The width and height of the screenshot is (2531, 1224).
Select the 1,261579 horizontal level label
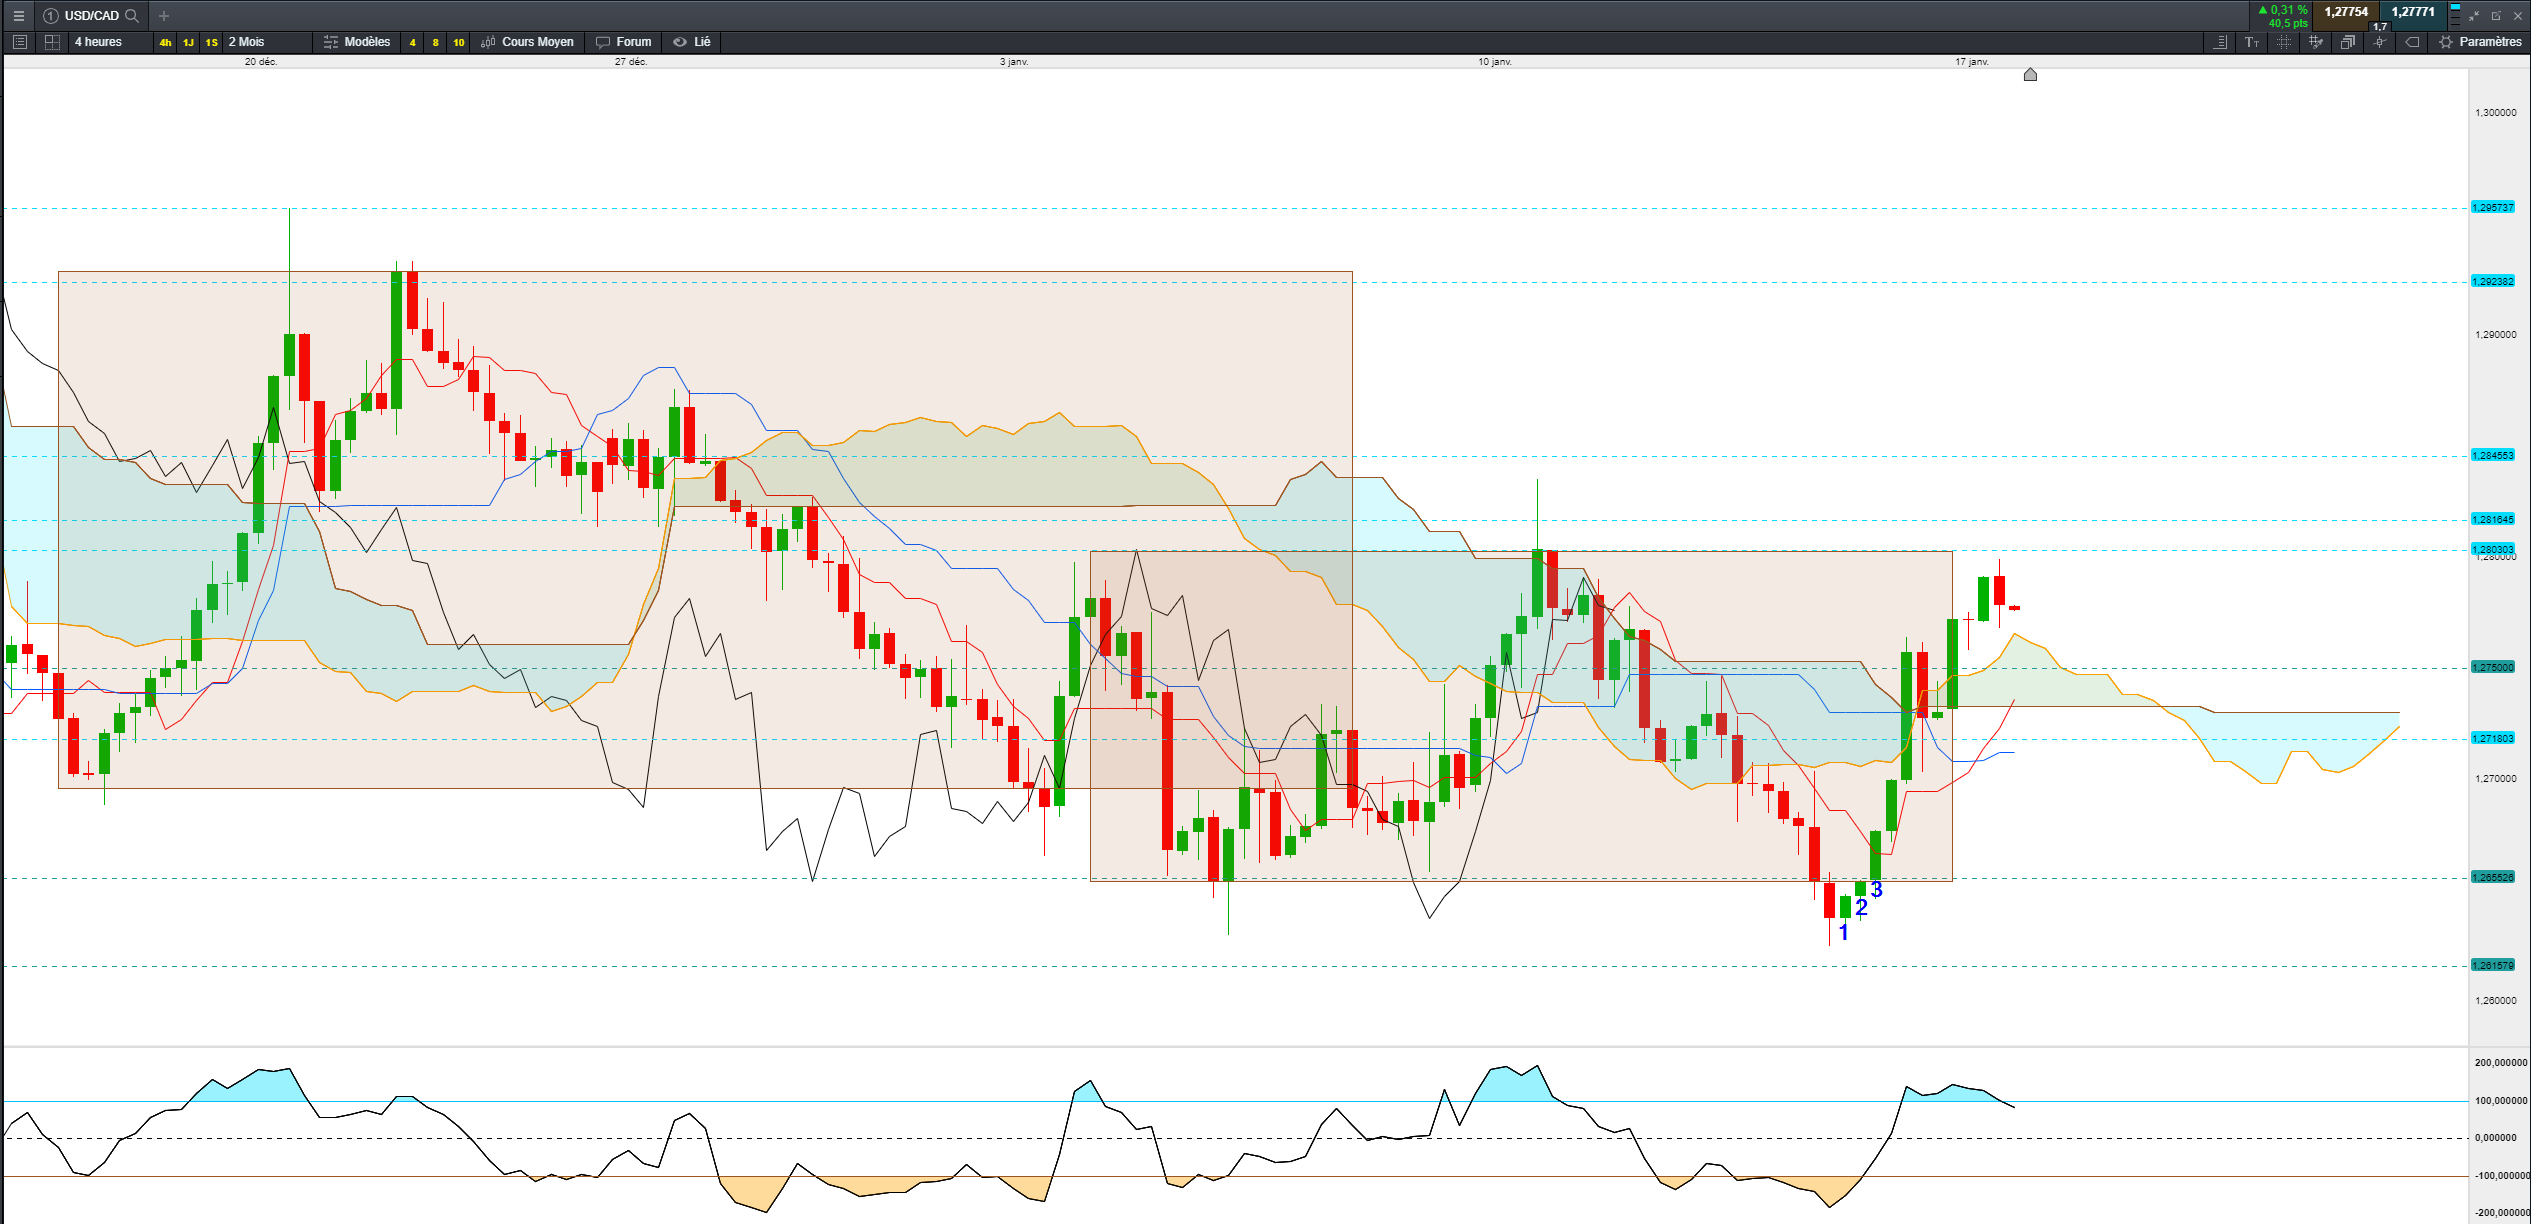click(2493, 966)
